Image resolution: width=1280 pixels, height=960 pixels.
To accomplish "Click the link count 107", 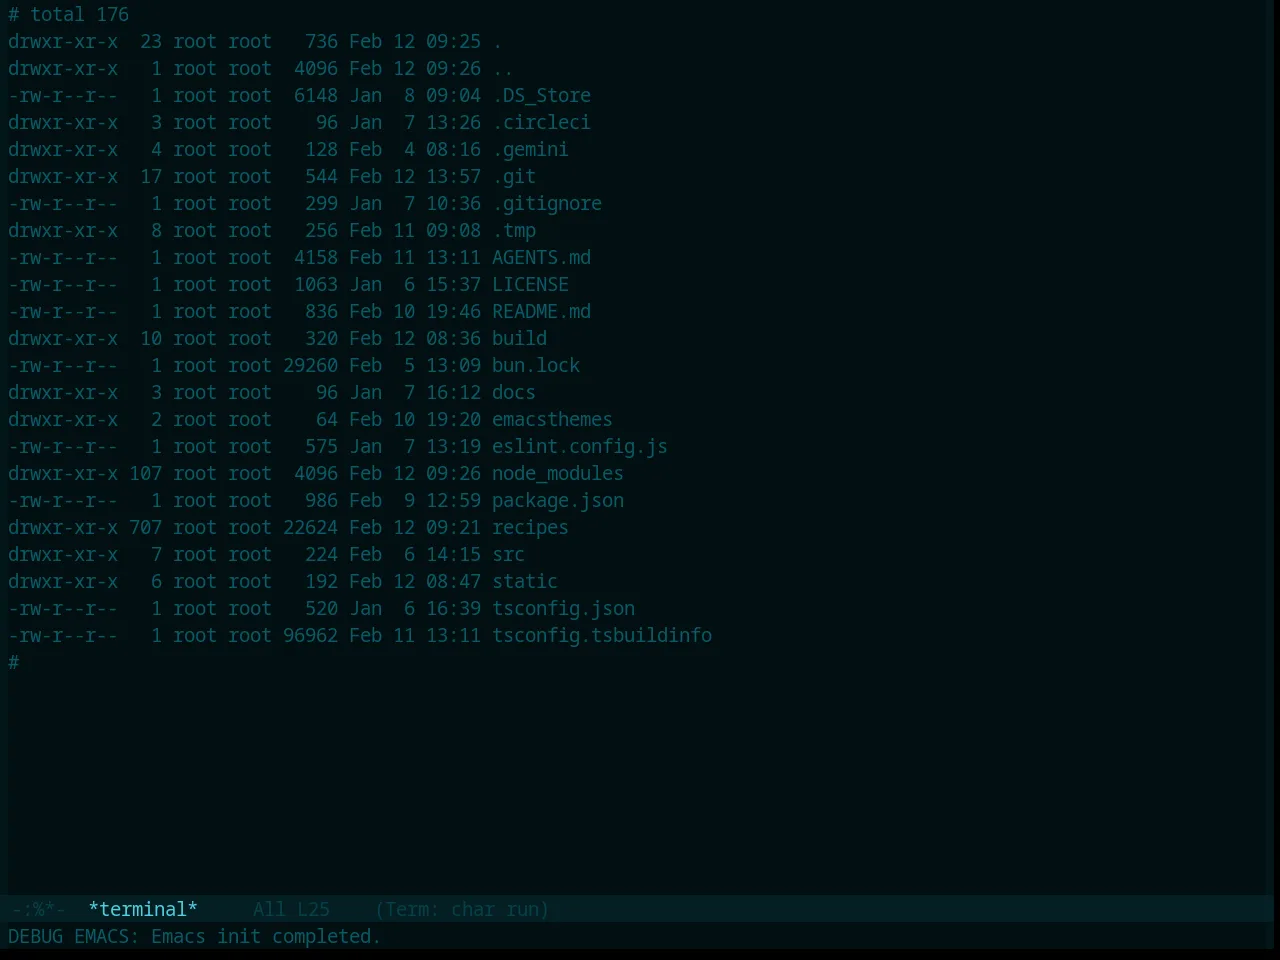I will click(145, 474).
